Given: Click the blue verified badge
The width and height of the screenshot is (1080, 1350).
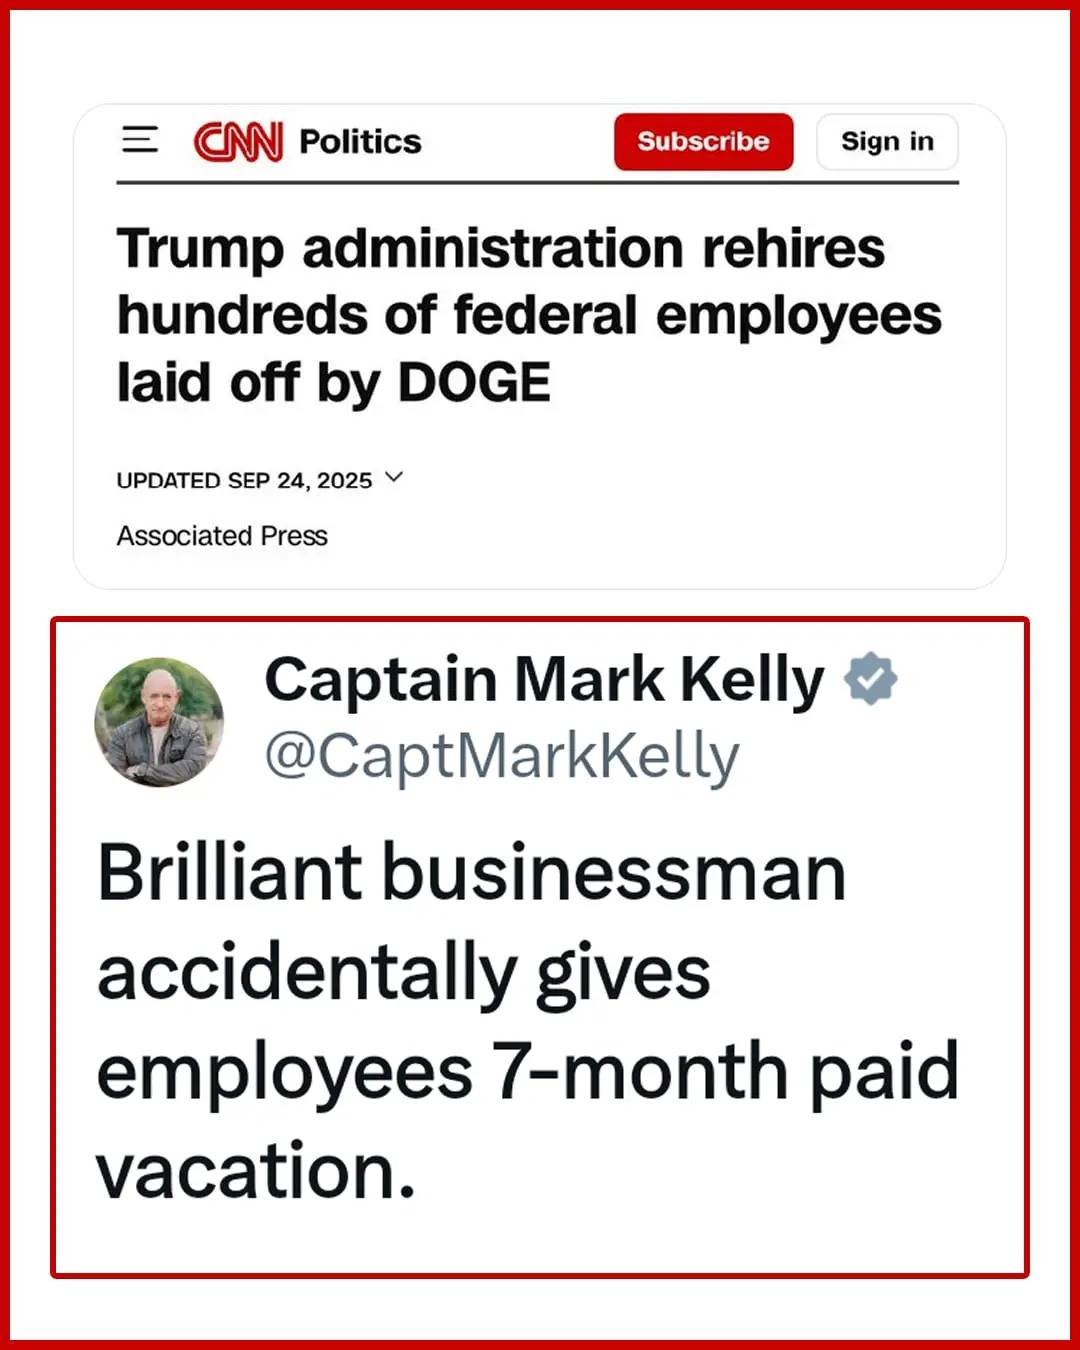Looking at the screenshot, I should pyautogui.click(x=870, y=679).
